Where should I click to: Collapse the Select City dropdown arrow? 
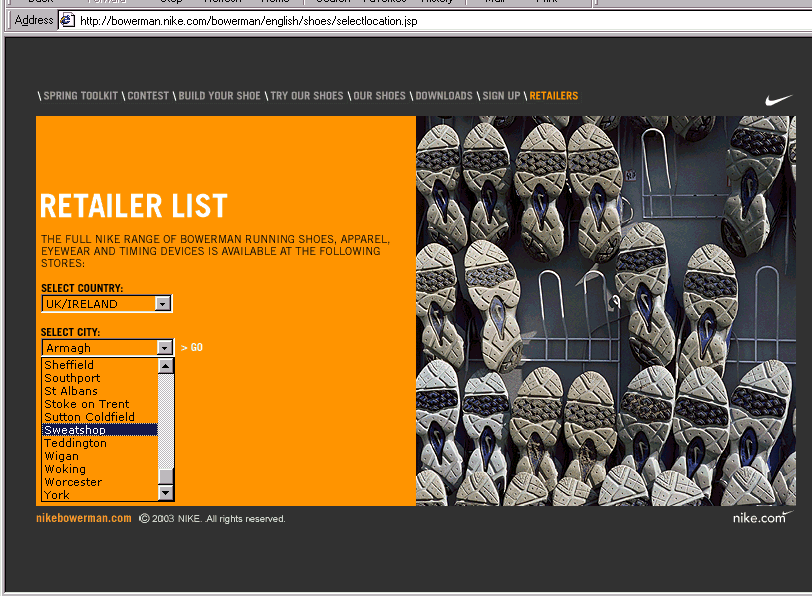pyautogui.click(x=165, y=347)
